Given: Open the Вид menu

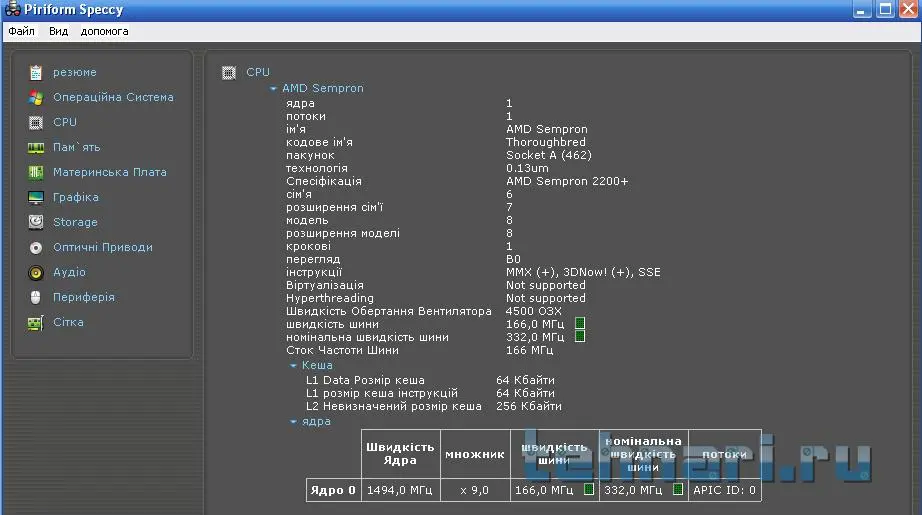Looking at the screenshot, I should (58, 31).
